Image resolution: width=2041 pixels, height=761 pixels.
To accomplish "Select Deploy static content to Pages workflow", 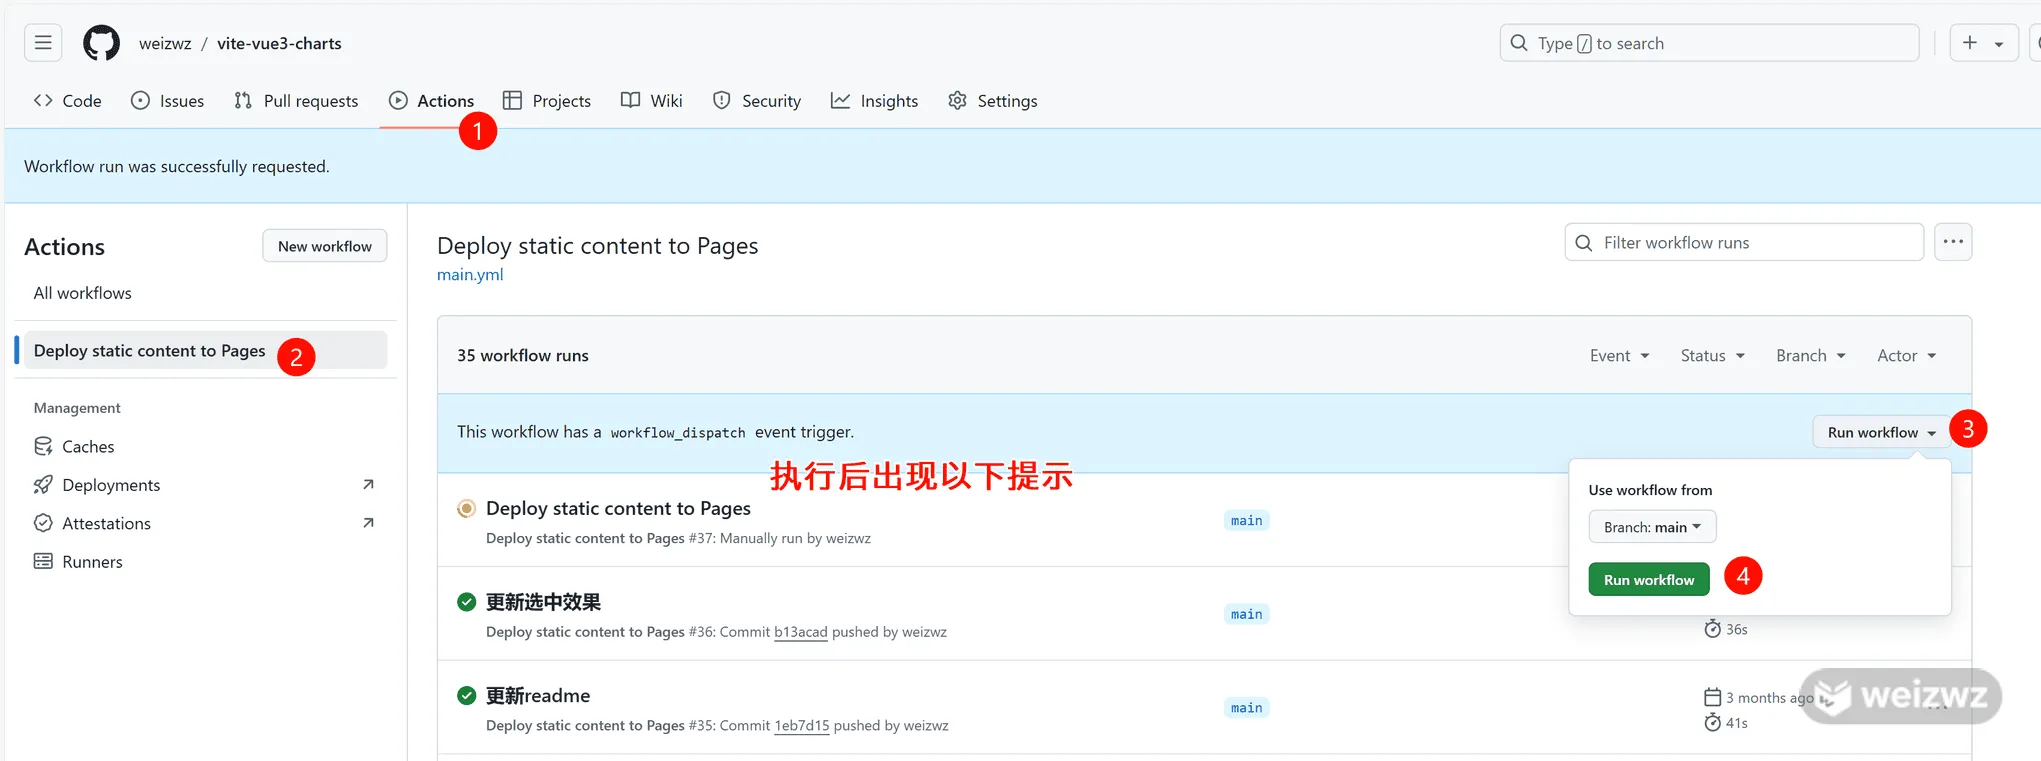I will 205,350.
